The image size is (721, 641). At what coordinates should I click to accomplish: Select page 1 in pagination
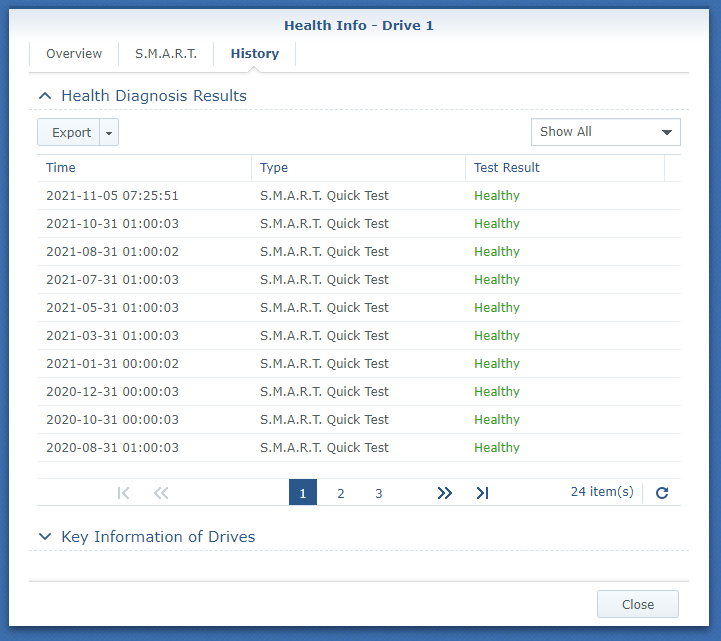pos(303,492)
